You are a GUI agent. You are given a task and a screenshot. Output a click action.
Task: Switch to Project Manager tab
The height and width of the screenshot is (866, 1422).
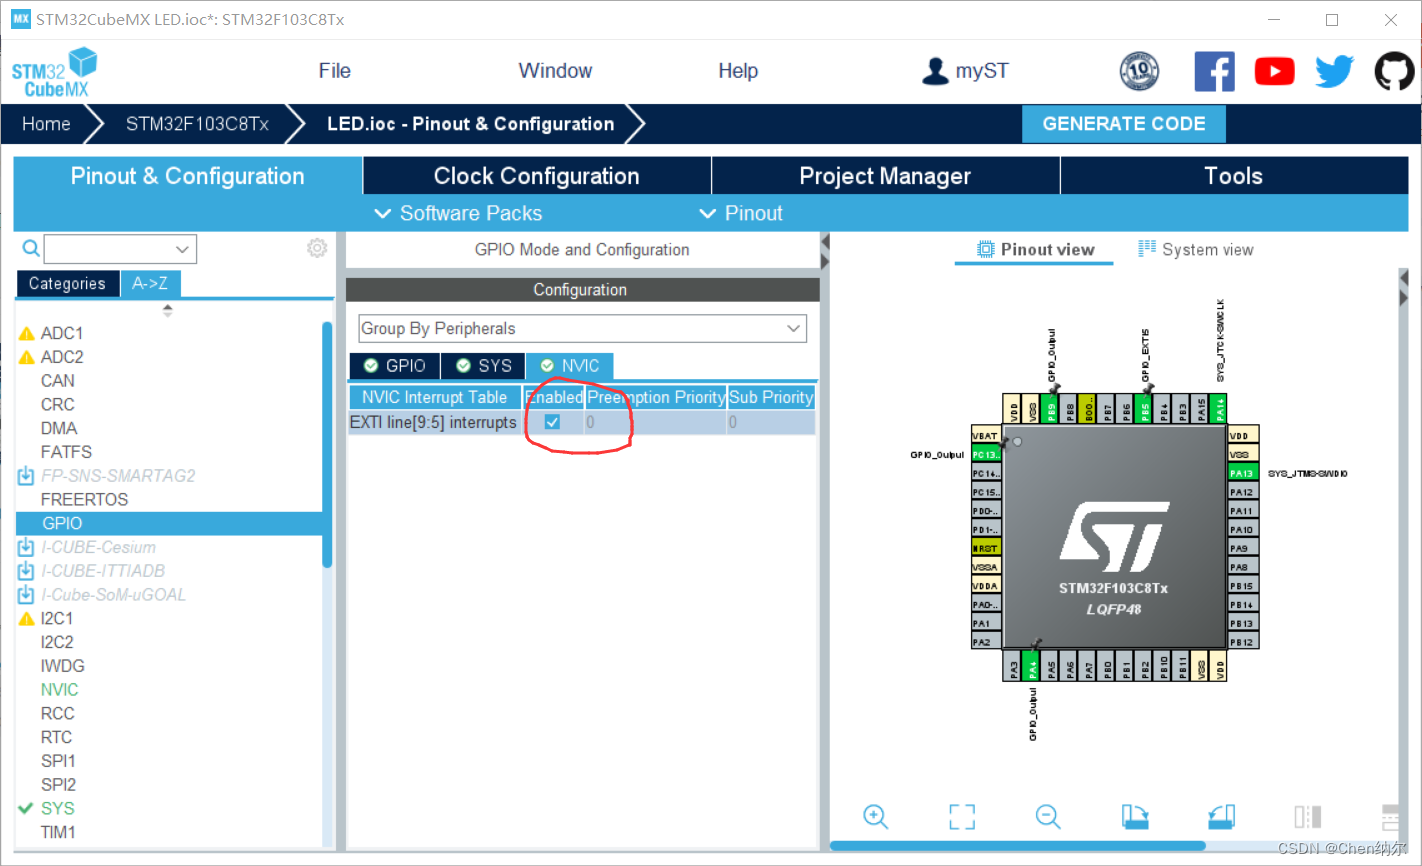[x=885, y=176]
